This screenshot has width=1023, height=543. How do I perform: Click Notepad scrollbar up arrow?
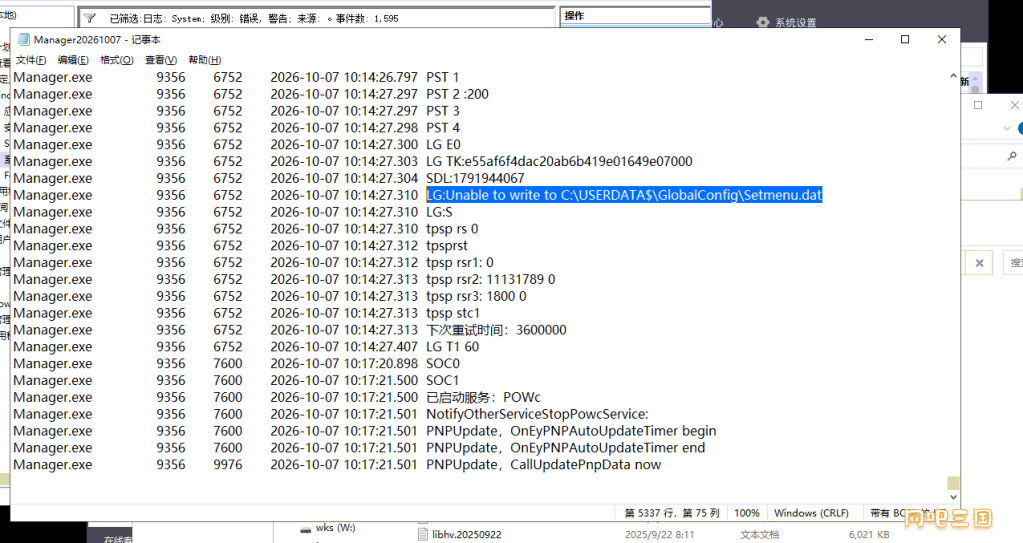click(x=953, y=77)
